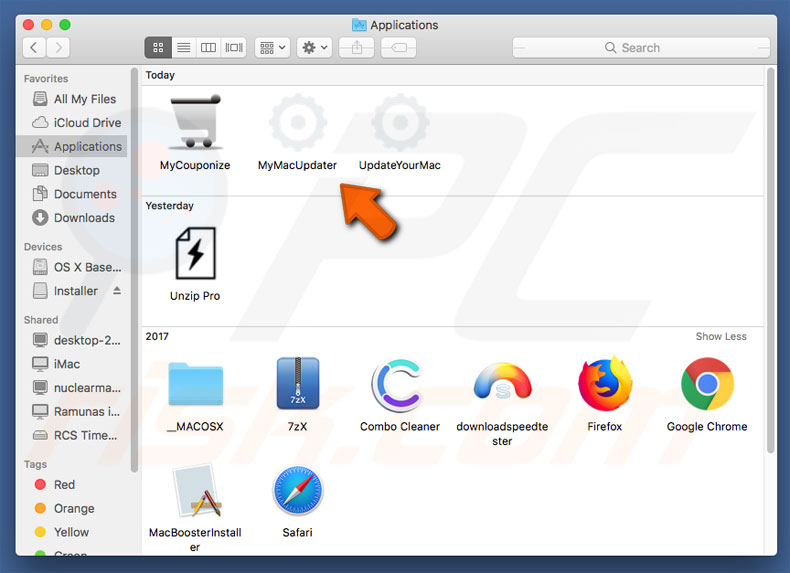Click the Combo Cleaner icon
790x573 pixels.
tap(399, 385)
